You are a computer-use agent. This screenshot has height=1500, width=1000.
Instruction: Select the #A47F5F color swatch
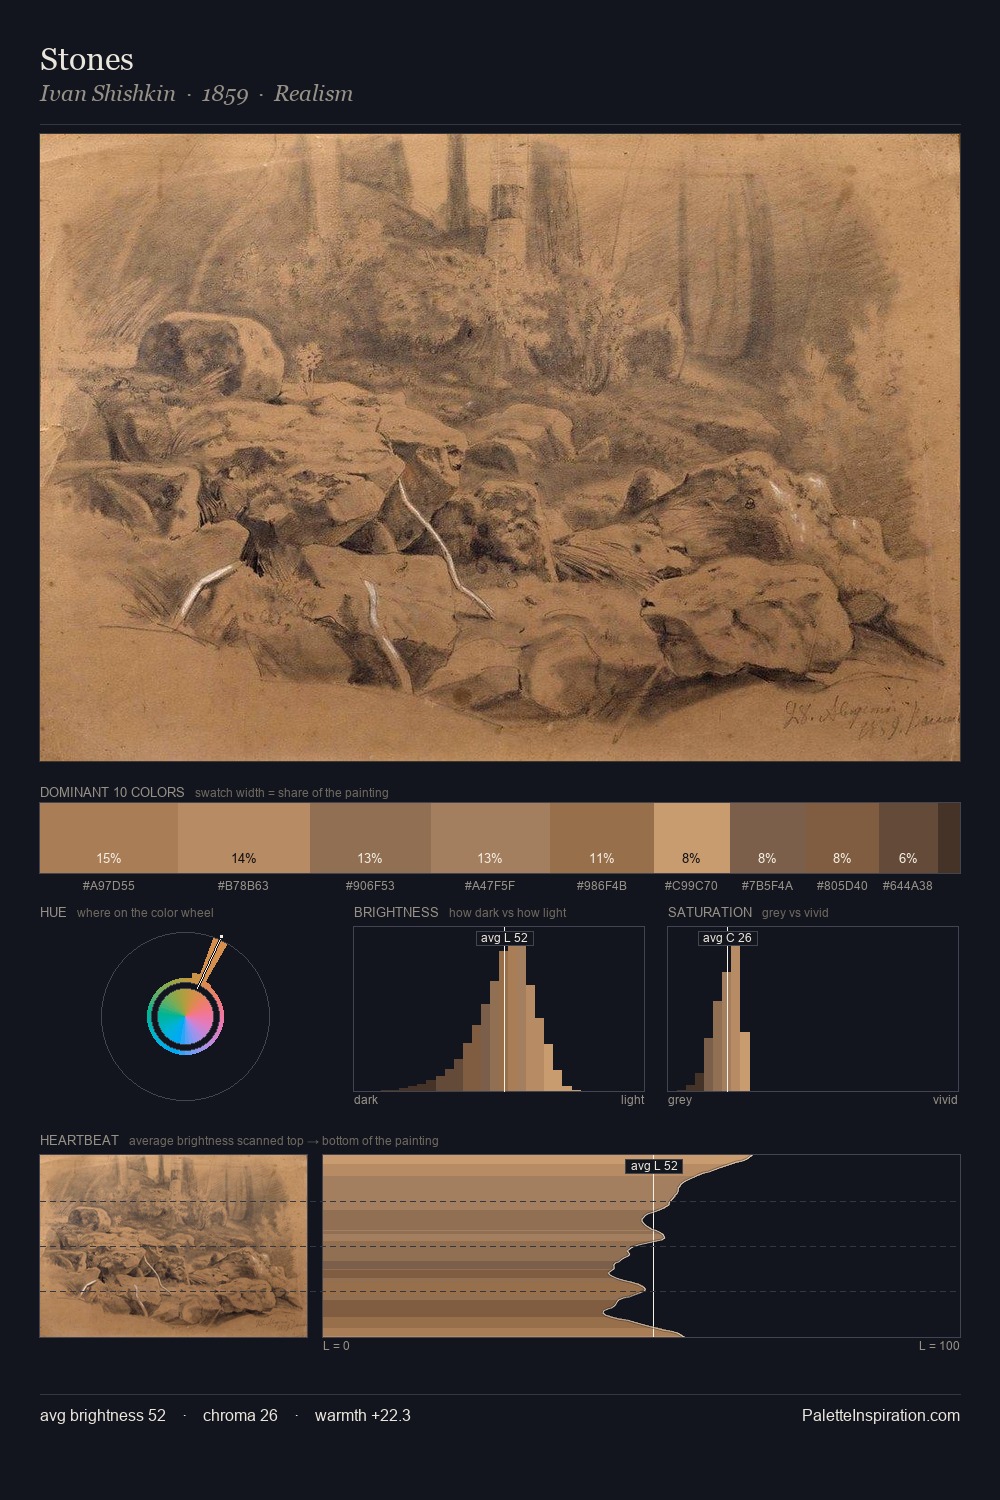click(490, 838)
